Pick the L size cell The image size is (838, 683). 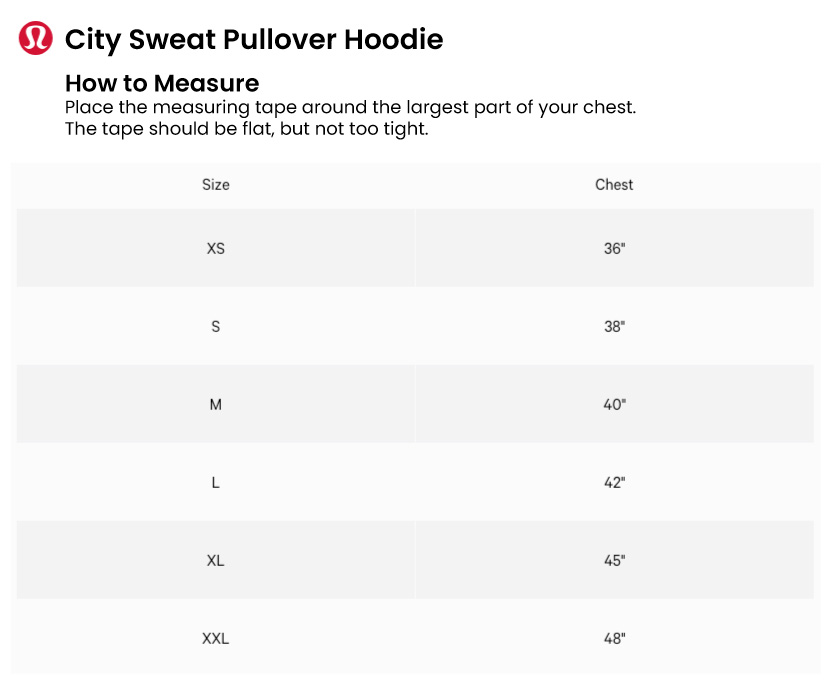pos(216,482)
